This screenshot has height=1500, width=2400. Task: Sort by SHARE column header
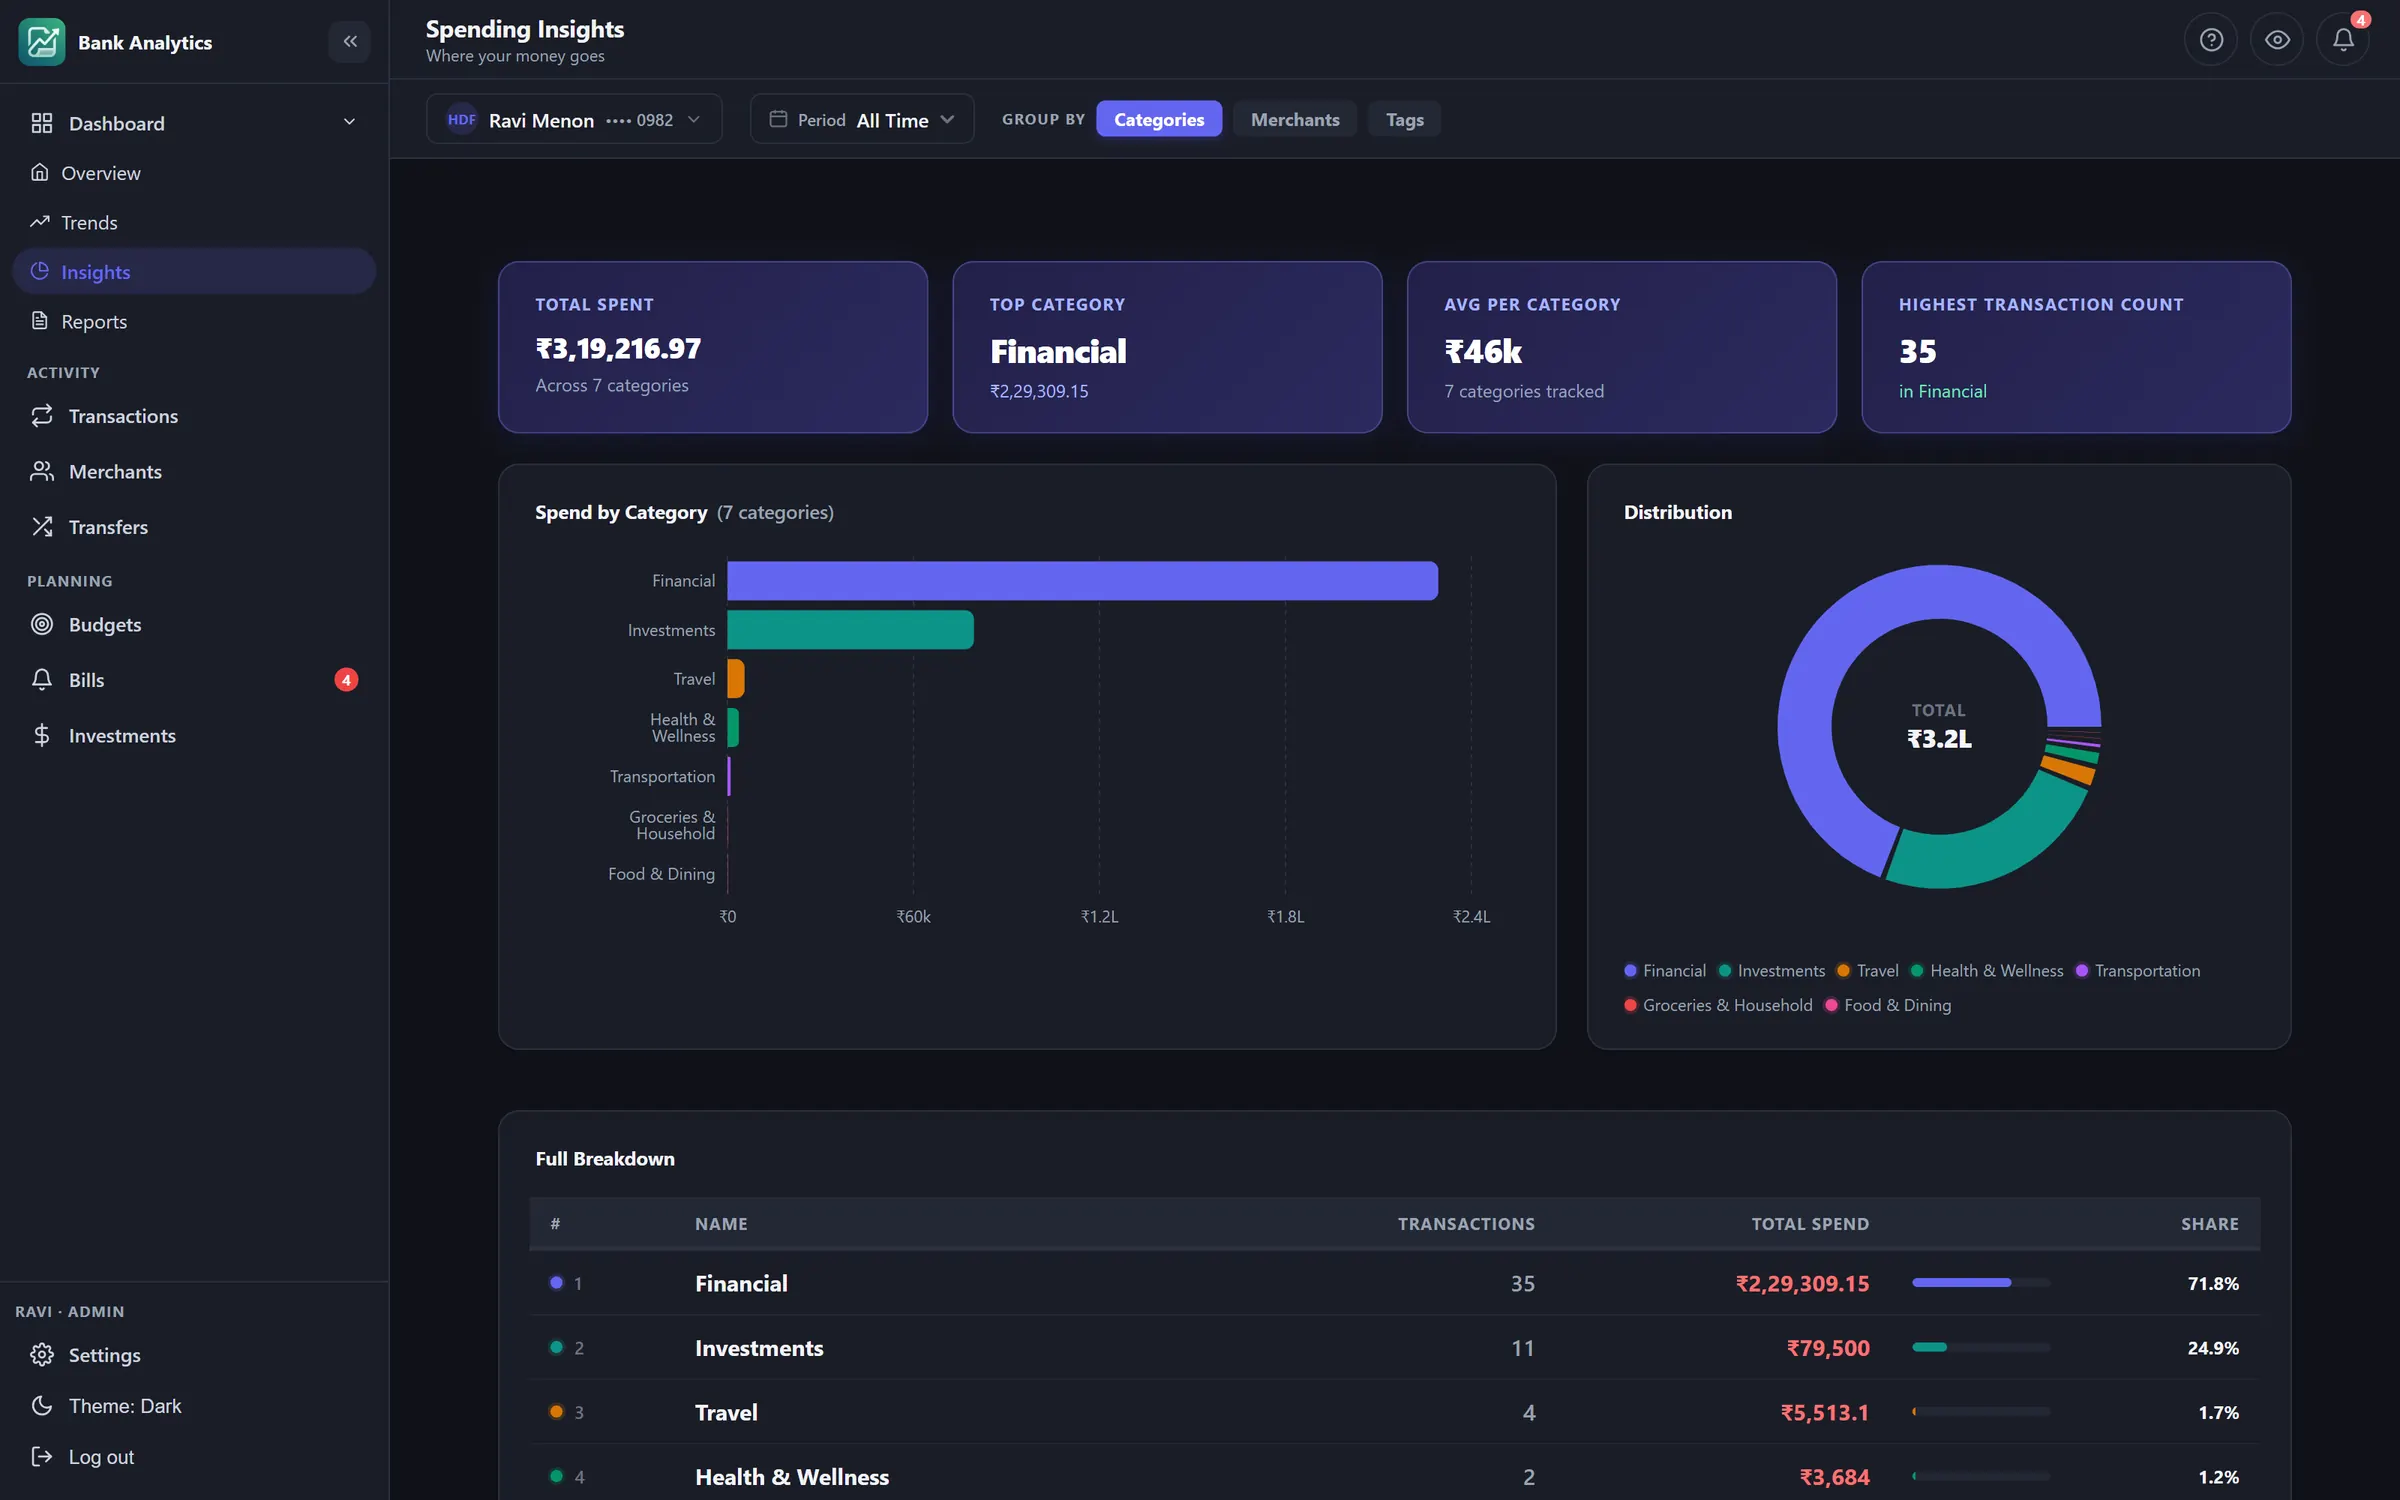[x=2210, y=1224]
